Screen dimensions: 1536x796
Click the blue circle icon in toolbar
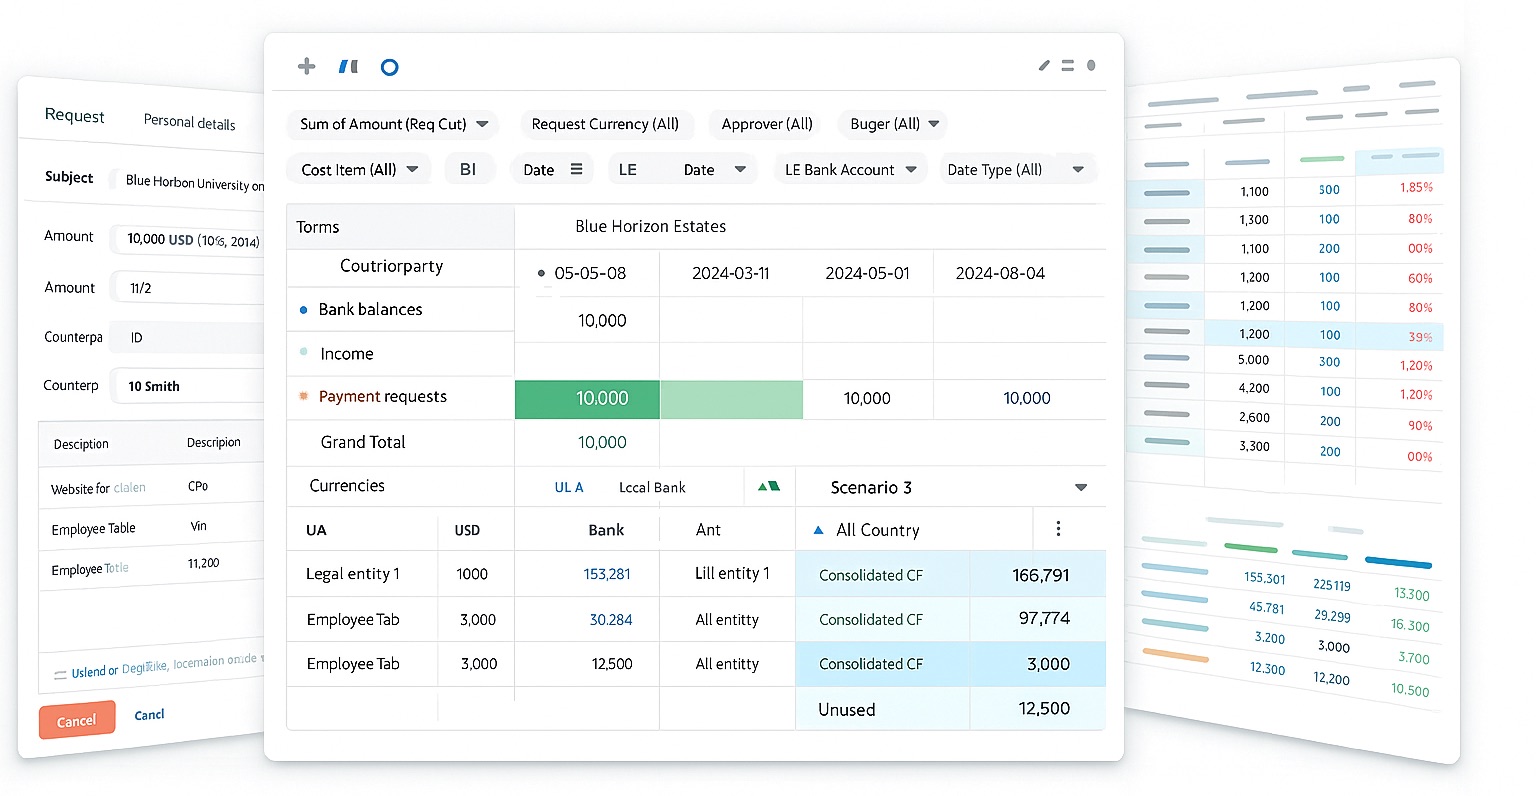click(390, 67)
